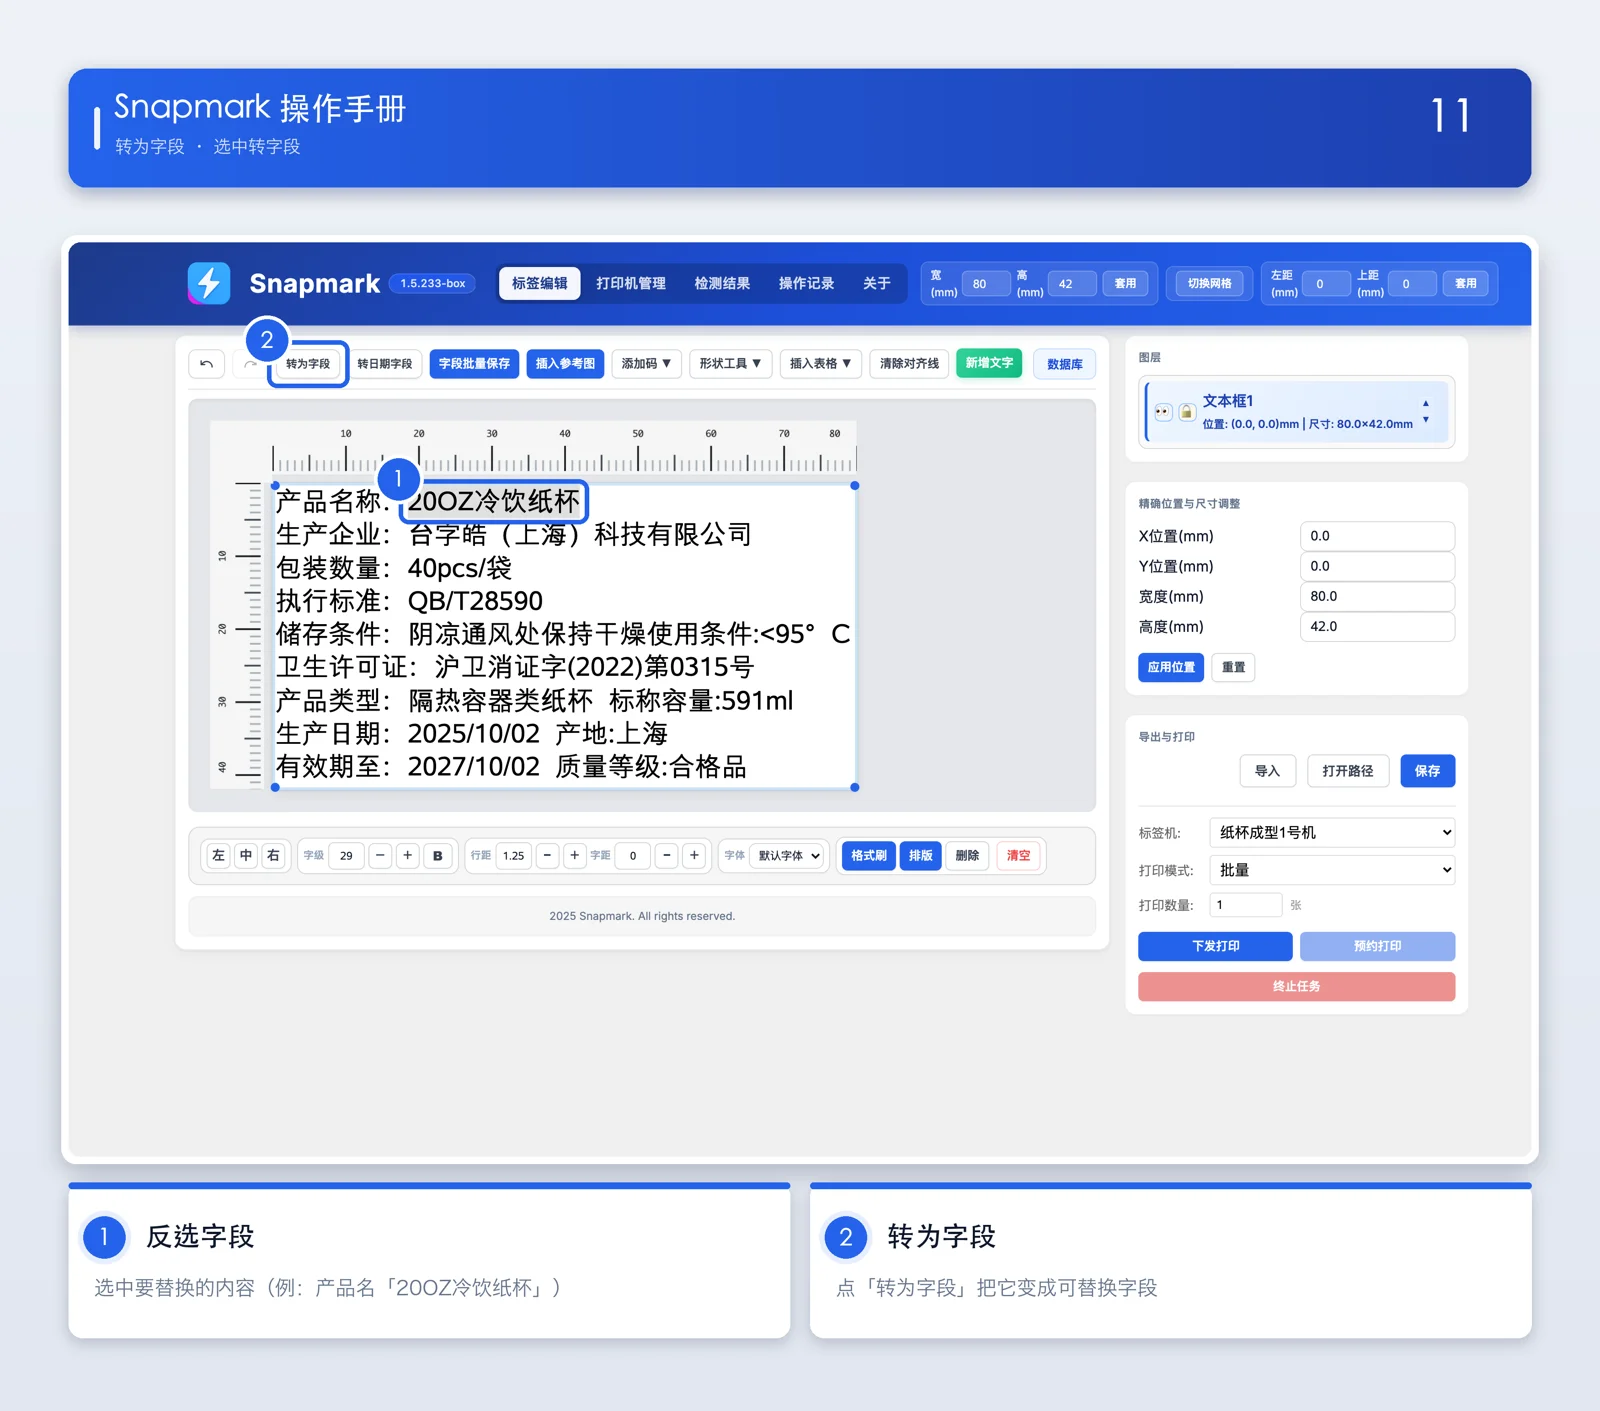
Task: Click the 打开路径 button
Action: (1348, 771)
